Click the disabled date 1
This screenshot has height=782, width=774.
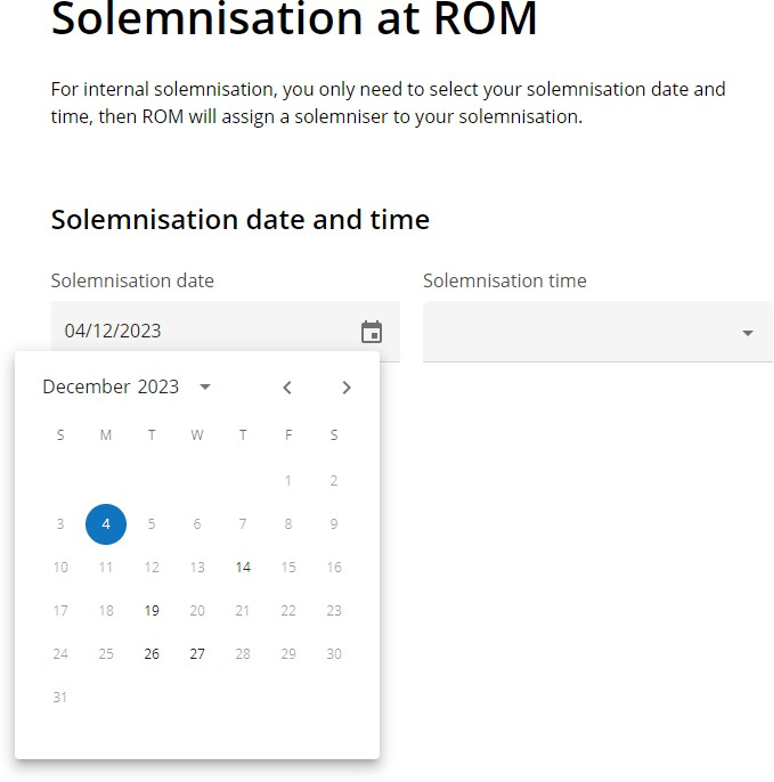(x=288, y=481)
